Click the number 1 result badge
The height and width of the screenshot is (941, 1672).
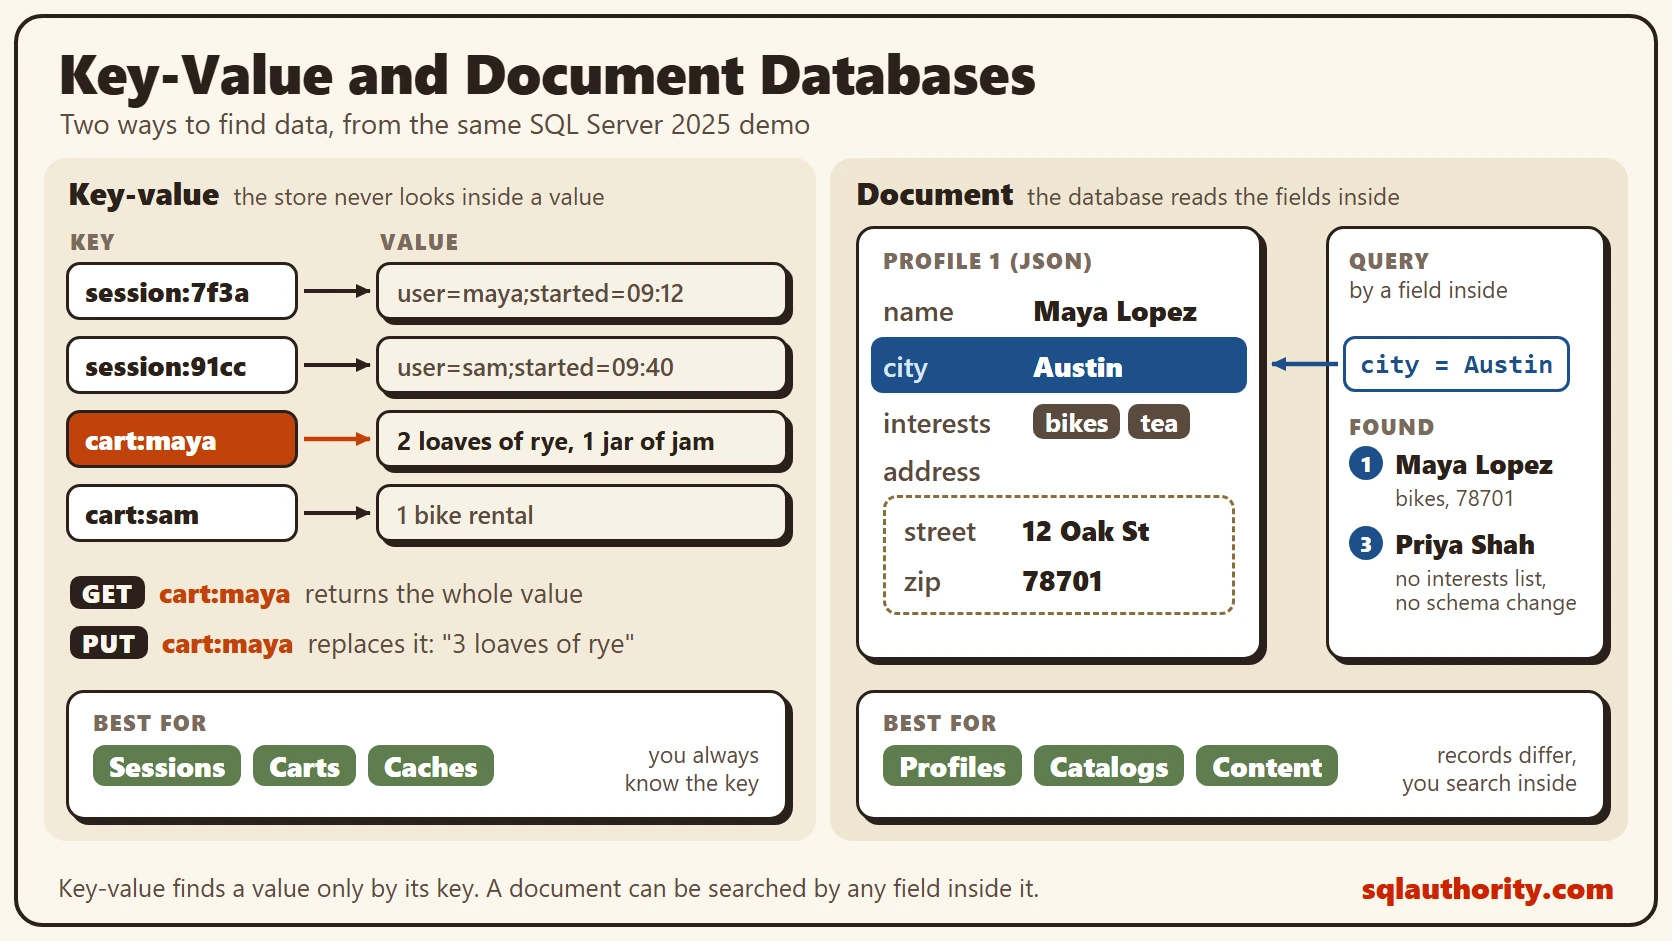(1366, 464)
